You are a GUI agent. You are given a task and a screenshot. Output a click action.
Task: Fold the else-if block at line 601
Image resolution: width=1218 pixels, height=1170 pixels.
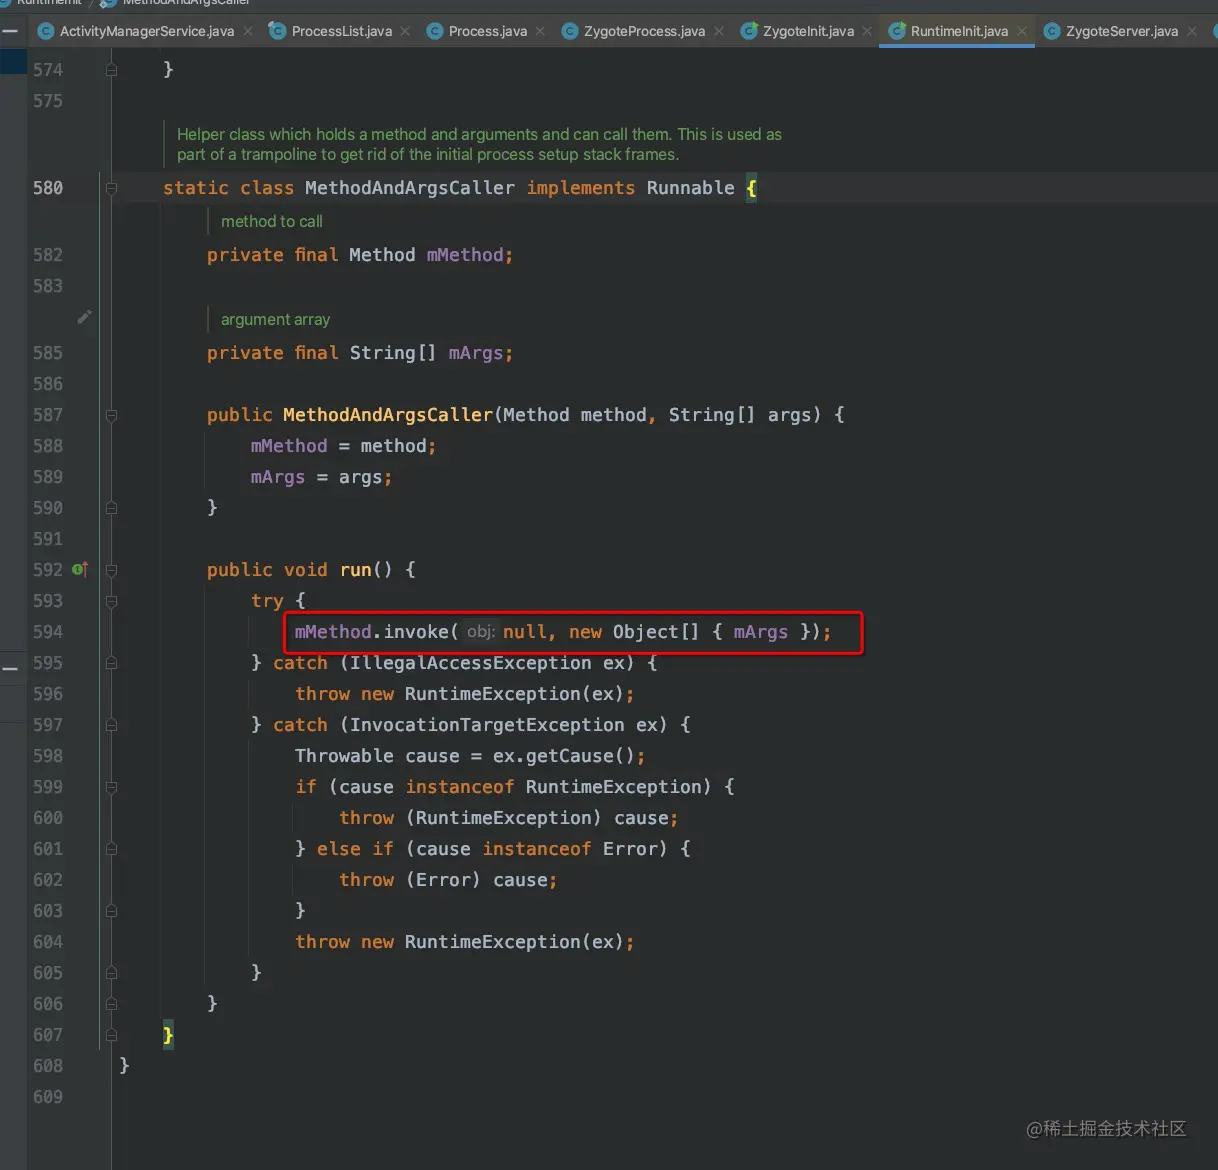point(111,849)
